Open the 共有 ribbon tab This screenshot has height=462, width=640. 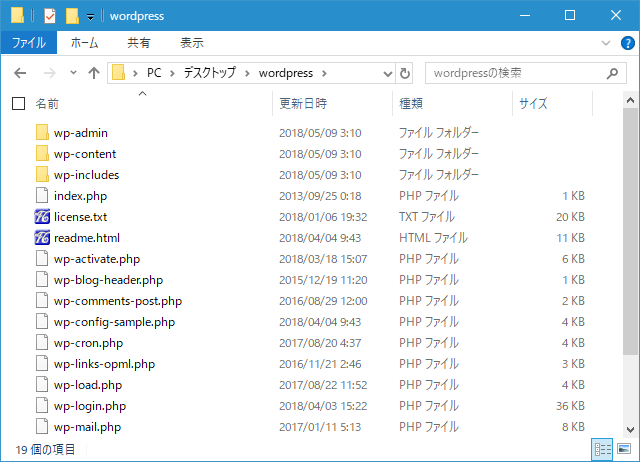coord(139,42)
